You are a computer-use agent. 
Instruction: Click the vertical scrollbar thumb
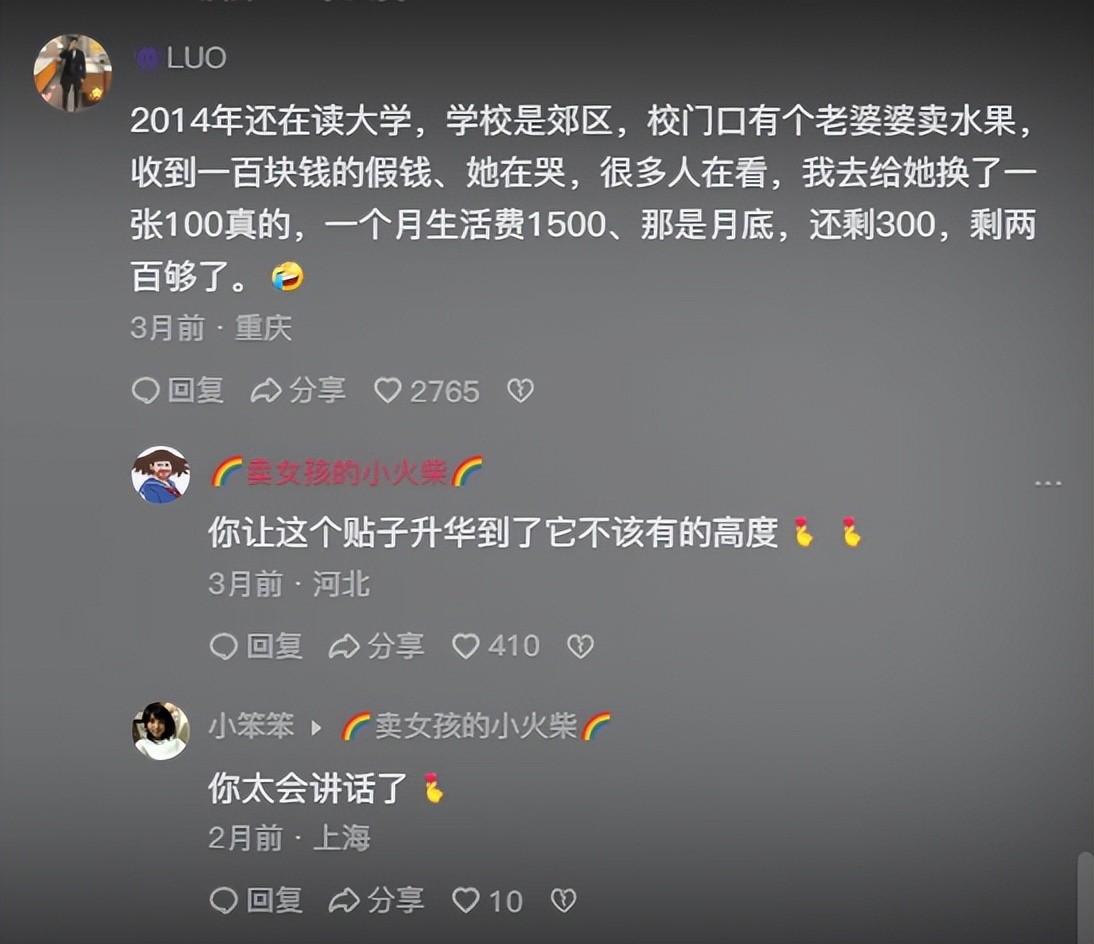click(x=1085, y=897)
